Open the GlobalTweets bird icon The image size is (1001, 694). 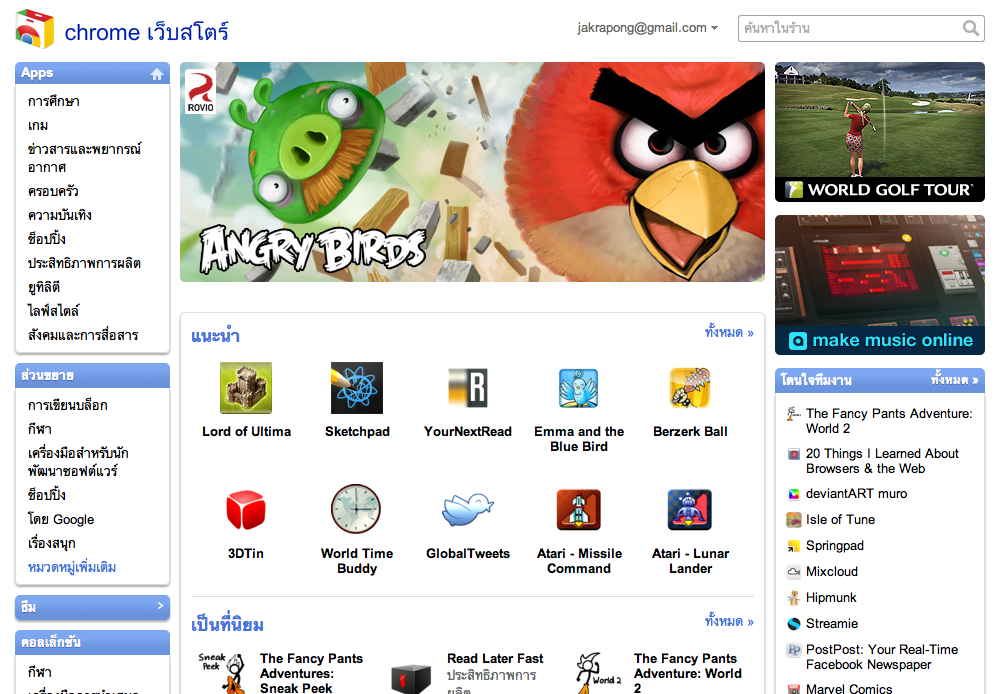point(467,510)
